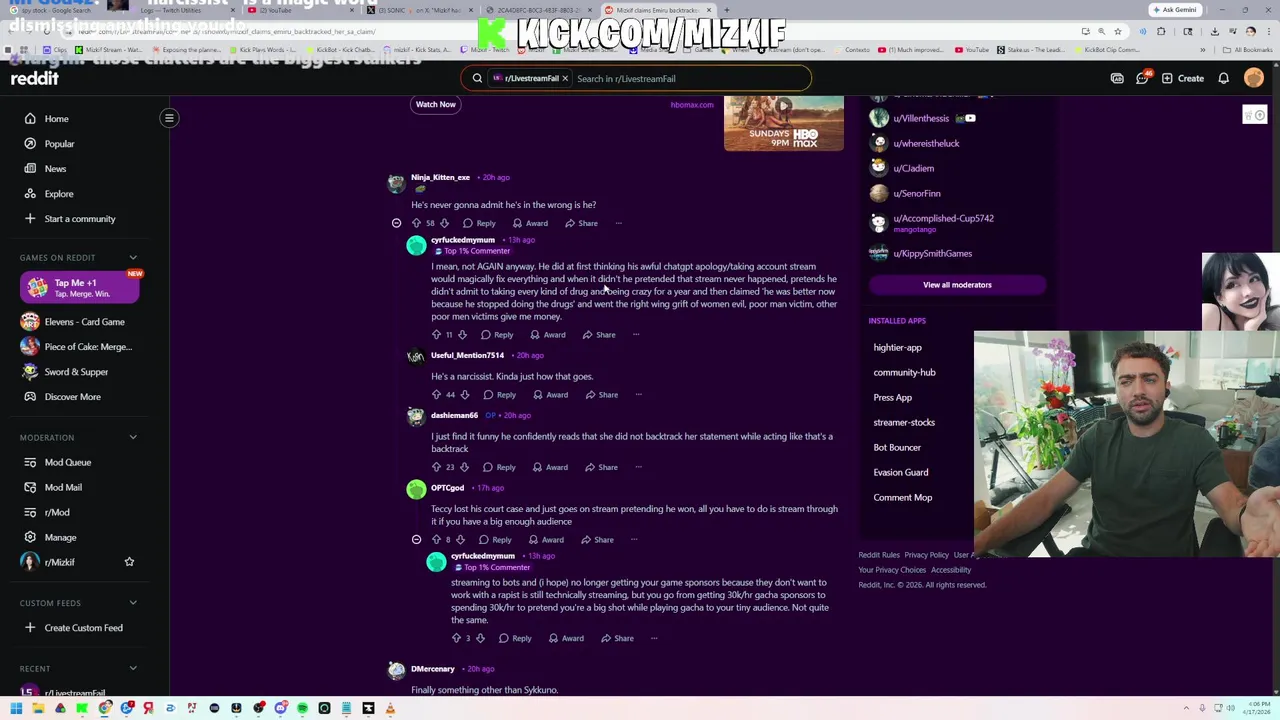The width and height of the screenshot is (1280, 720).
Task: Click View all moderators button
Action: pos(957,285)
